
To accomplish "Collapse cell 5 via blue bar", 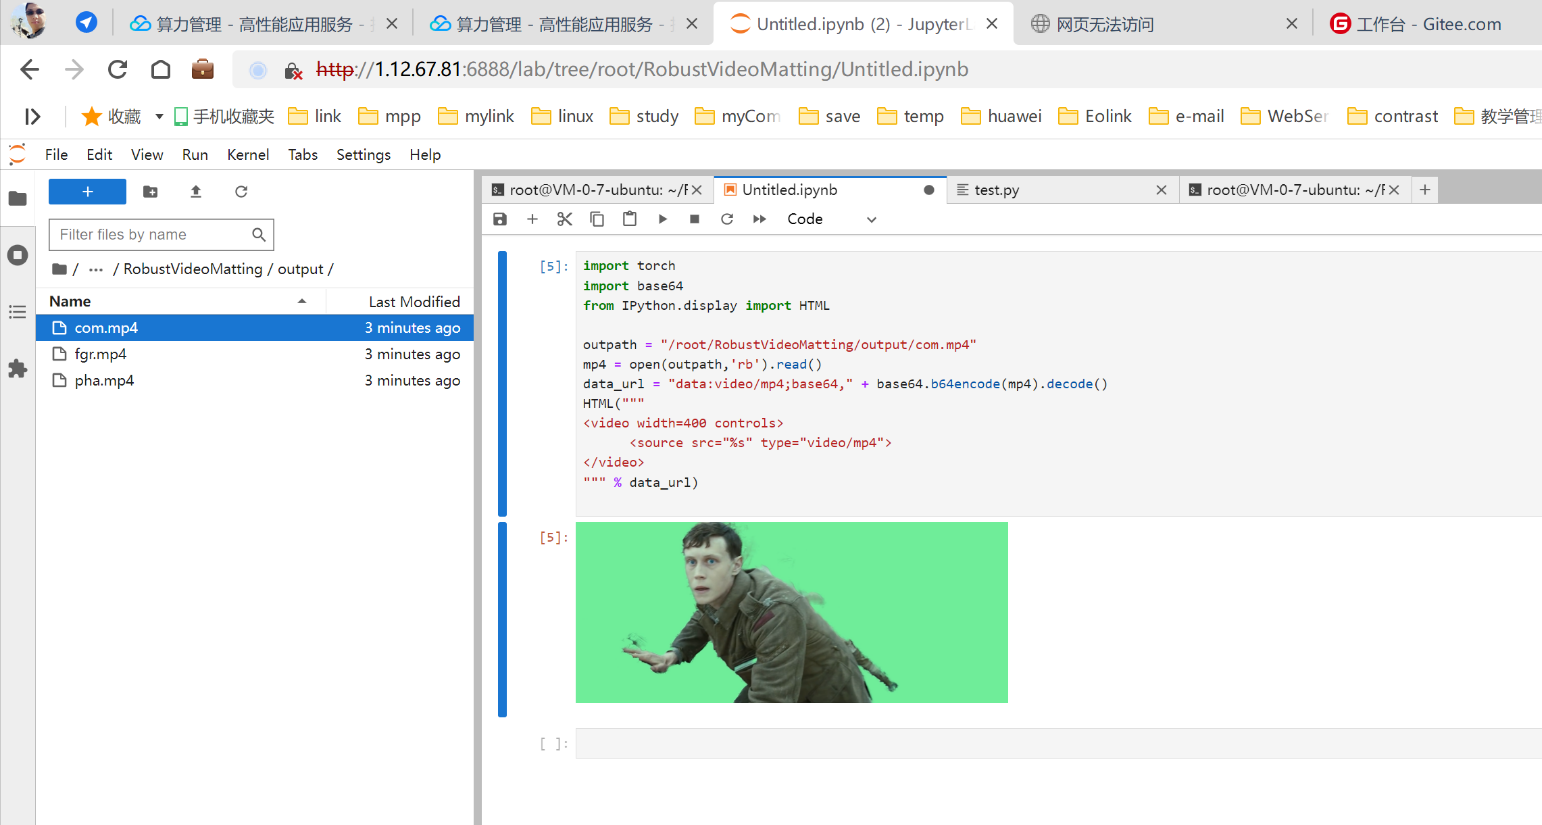I will pos(502,383).
